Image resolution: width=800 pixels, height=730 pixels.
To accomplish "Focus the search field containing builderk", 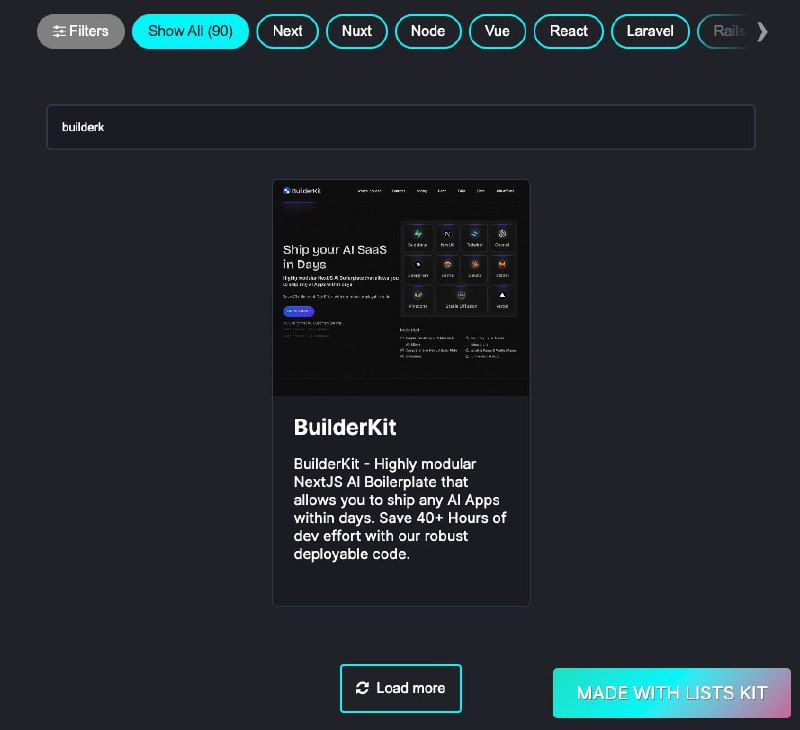I will (401, 127).
